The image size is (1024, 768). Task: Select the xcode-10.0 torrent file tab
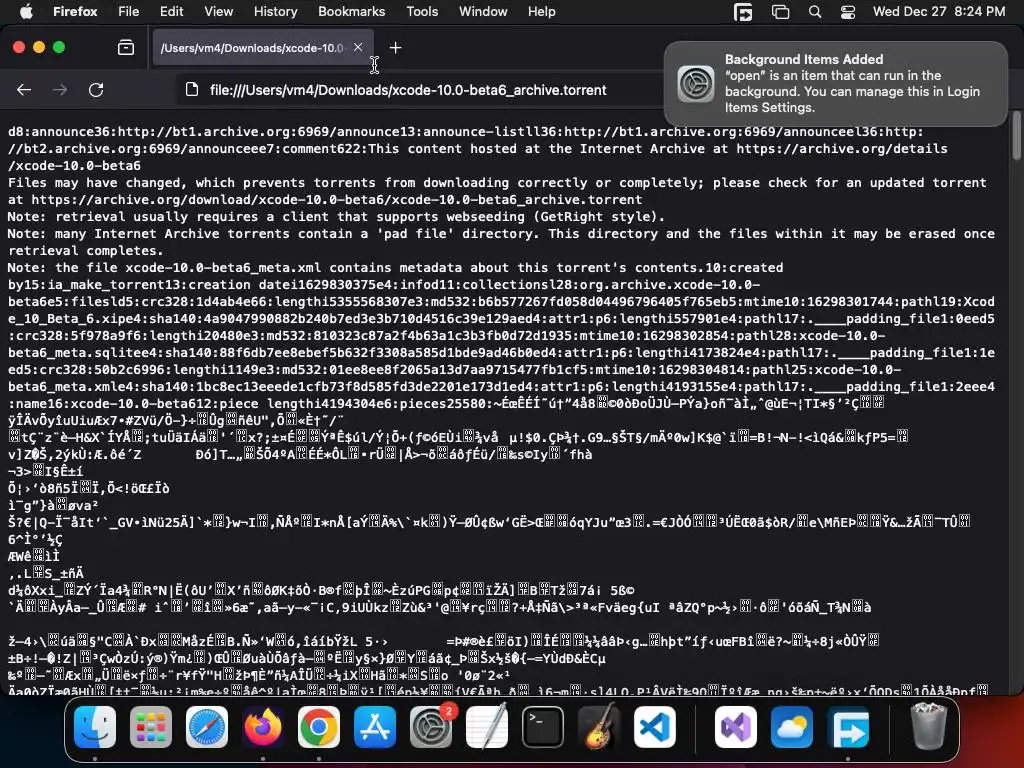pos(263,48)
